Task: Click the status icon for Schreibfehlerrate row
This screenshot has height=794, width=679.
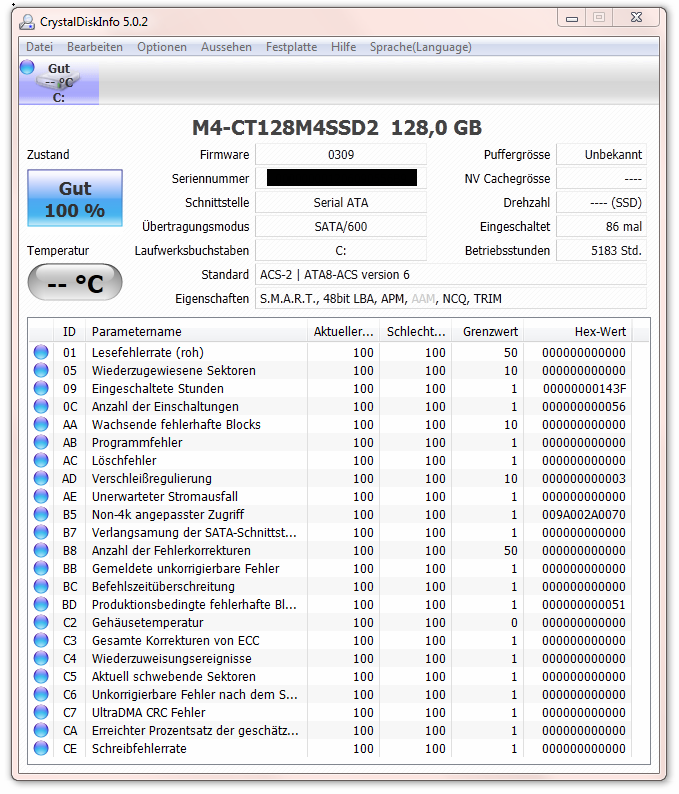Action: (41, 748)
